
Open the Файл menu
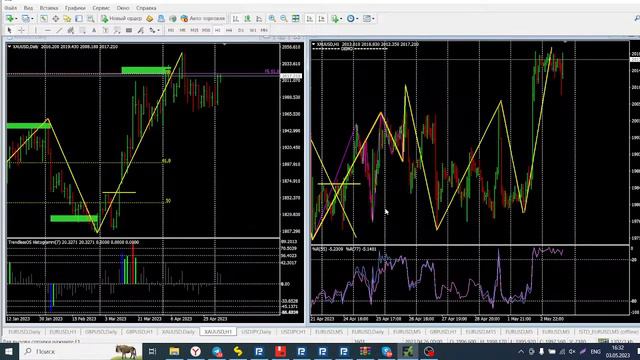11,8
